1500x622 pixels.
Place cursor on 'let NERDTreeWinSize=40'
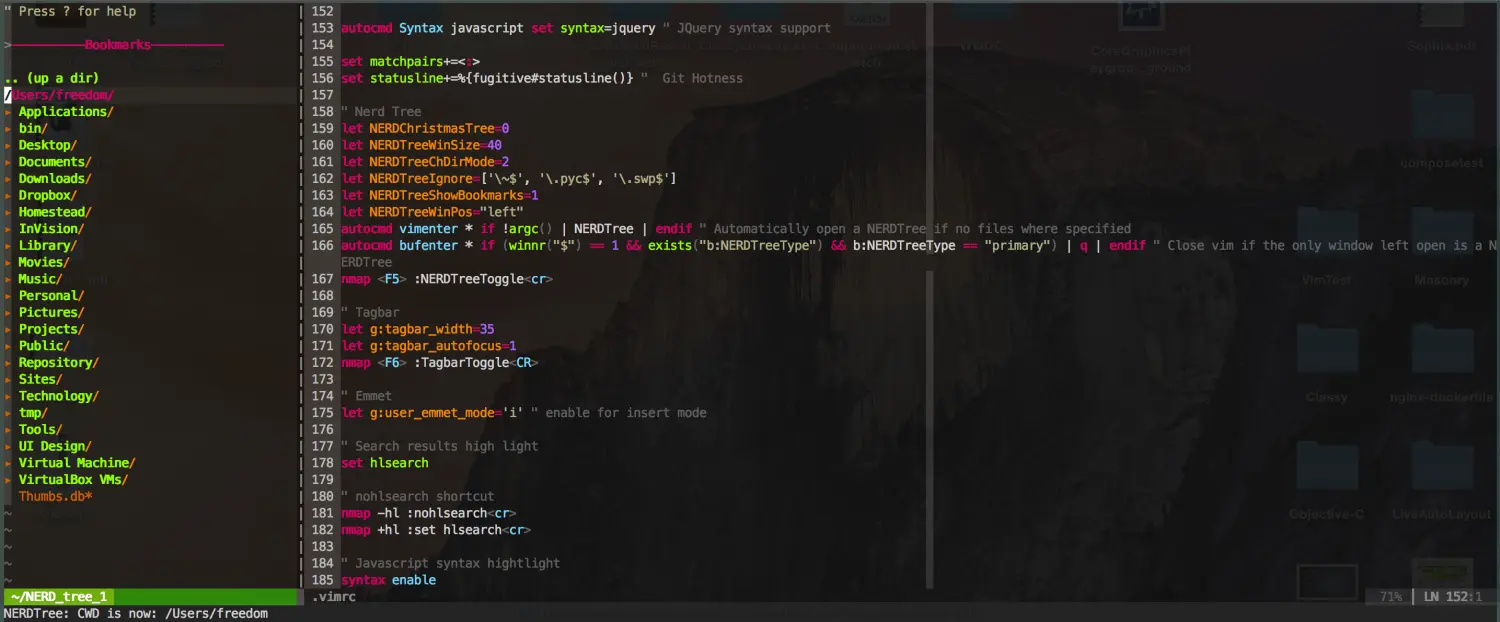click(421, 145)
